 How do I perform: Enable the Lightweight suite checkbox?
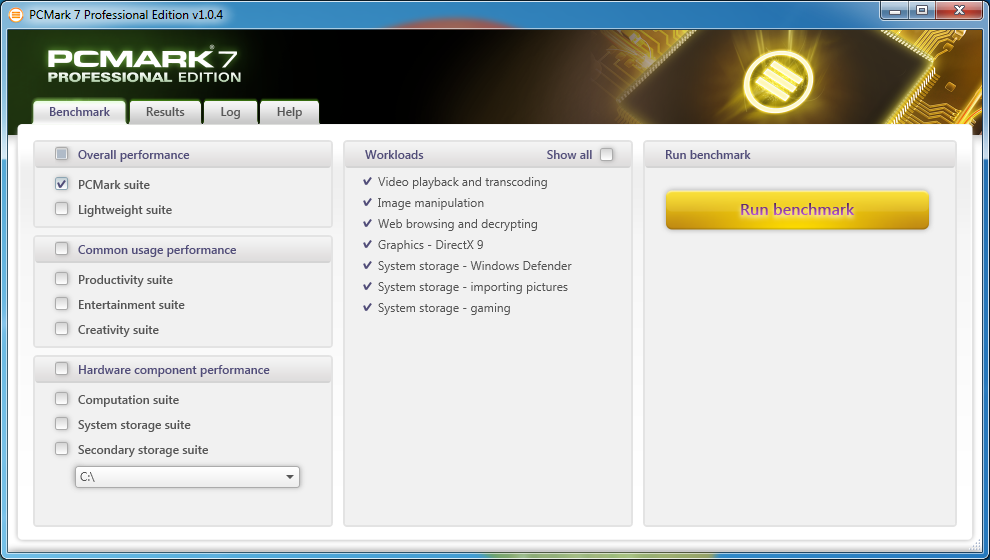(x=61, y=209)
